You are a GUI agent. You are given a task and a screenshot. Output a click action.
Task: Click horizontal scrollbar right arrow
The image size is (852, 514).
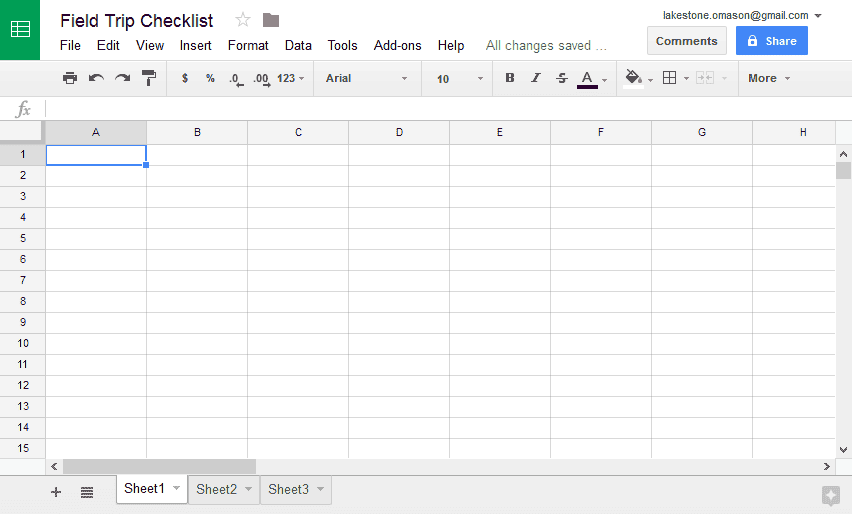click(826, 466)
